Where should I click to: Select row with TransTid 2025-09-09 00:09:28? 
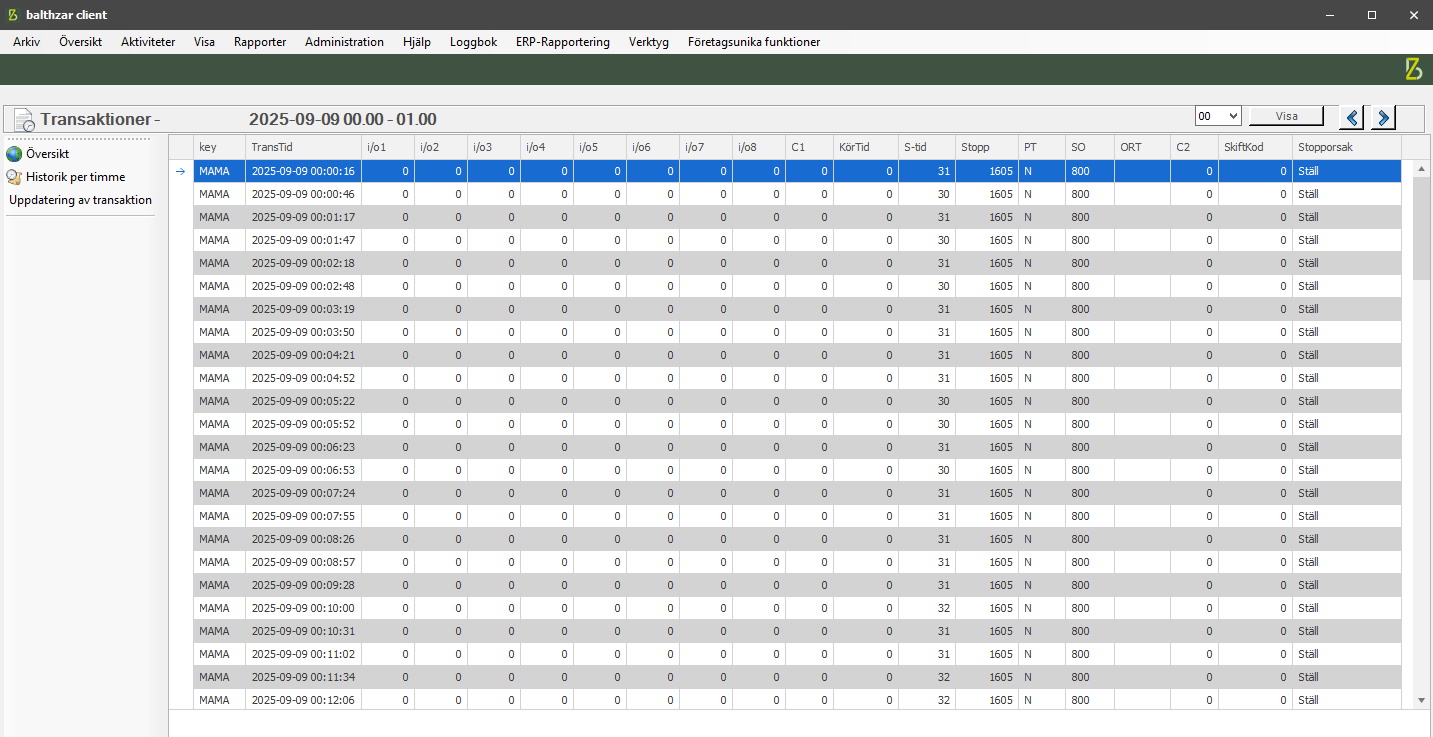[x=797, y=585]
